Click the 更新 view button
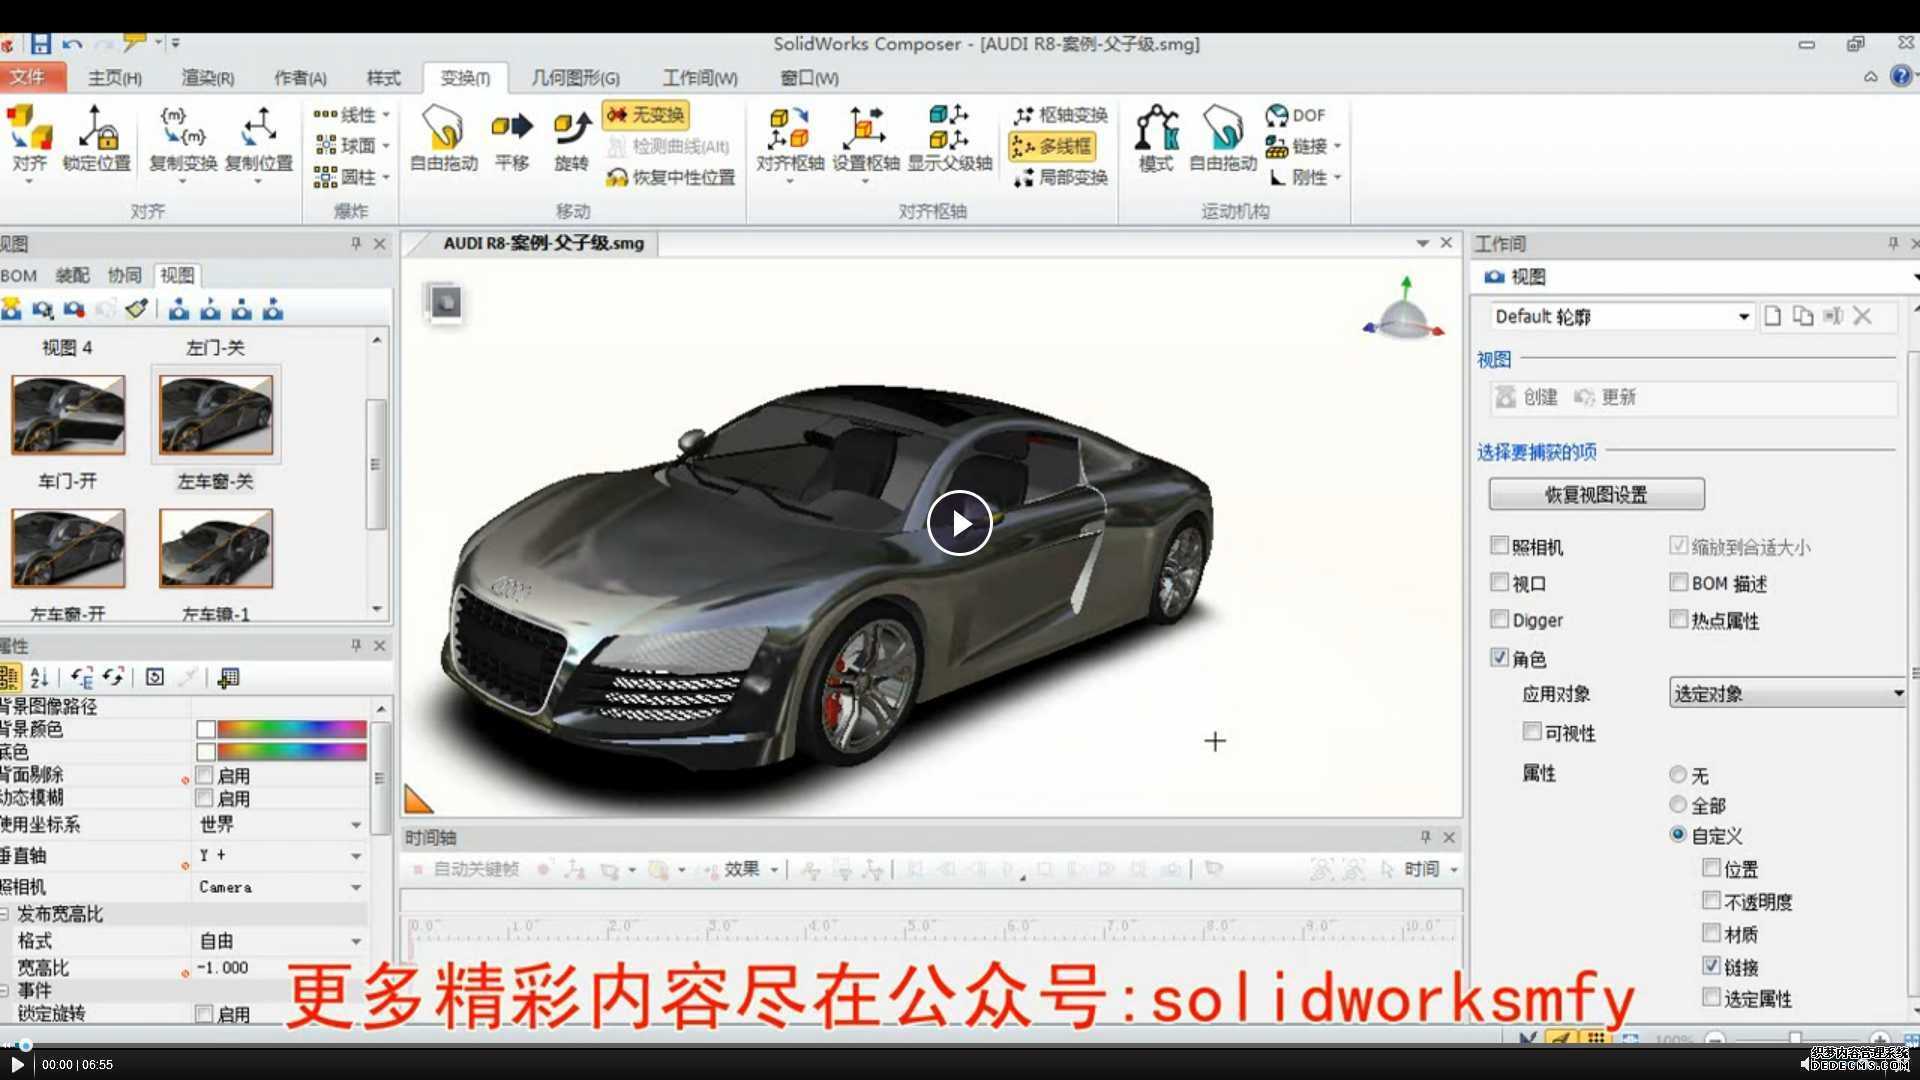The image size is (1920, 1080). (1605, 397)
